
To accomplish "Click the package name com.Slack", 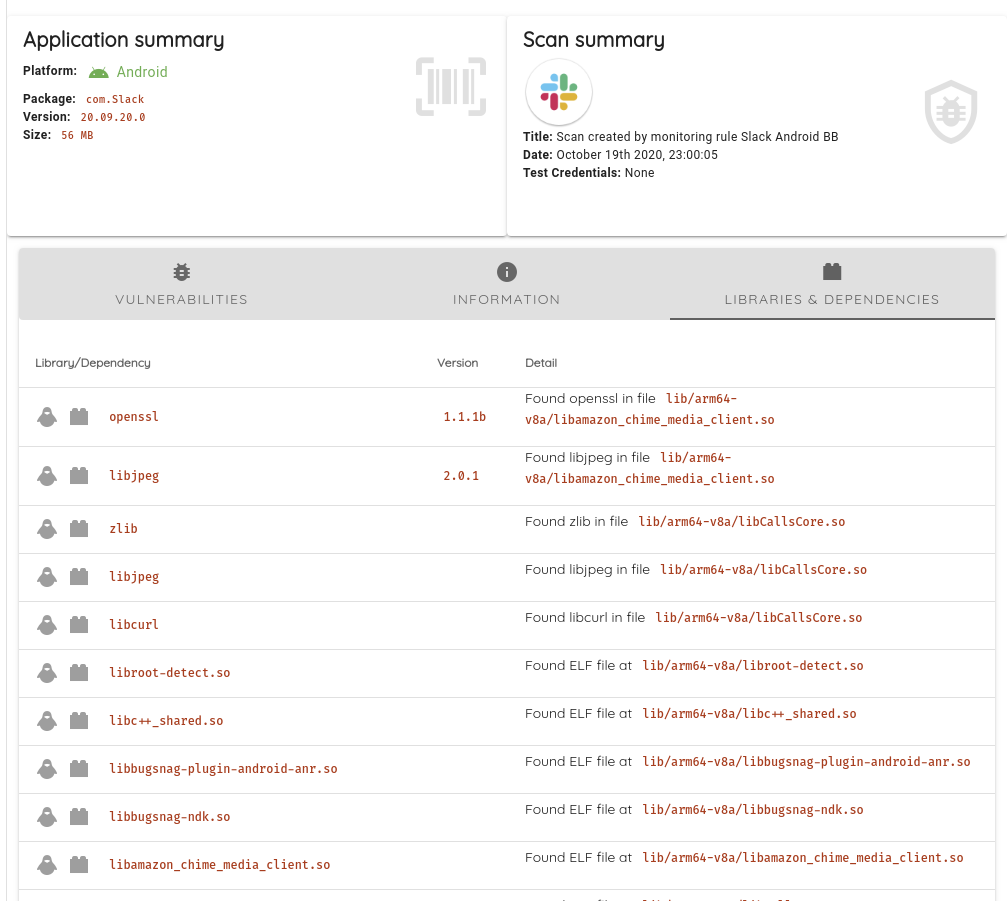I will click(115, 99).
